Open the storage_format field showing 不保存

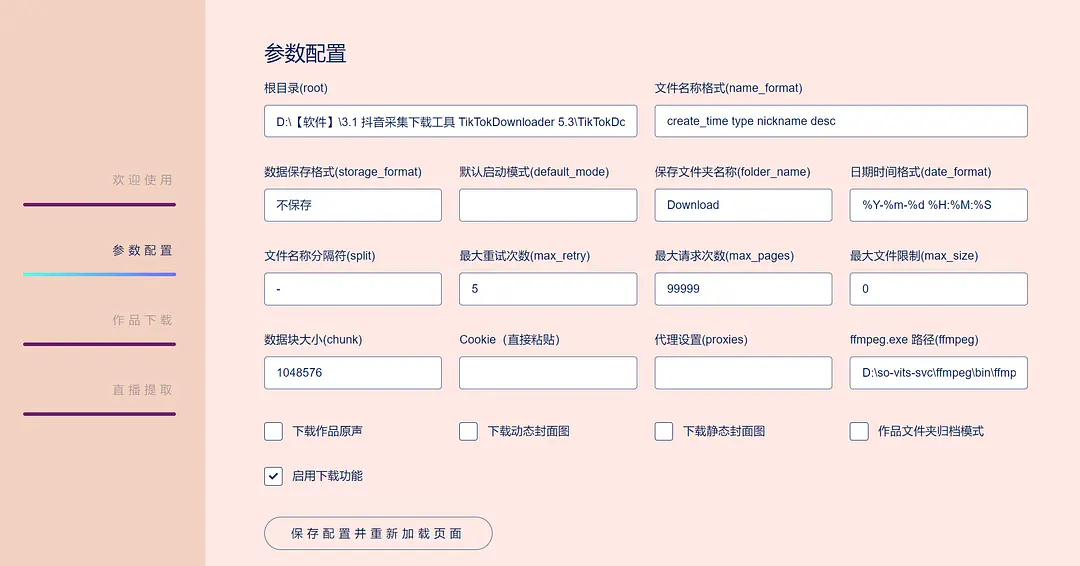[353, 205]
